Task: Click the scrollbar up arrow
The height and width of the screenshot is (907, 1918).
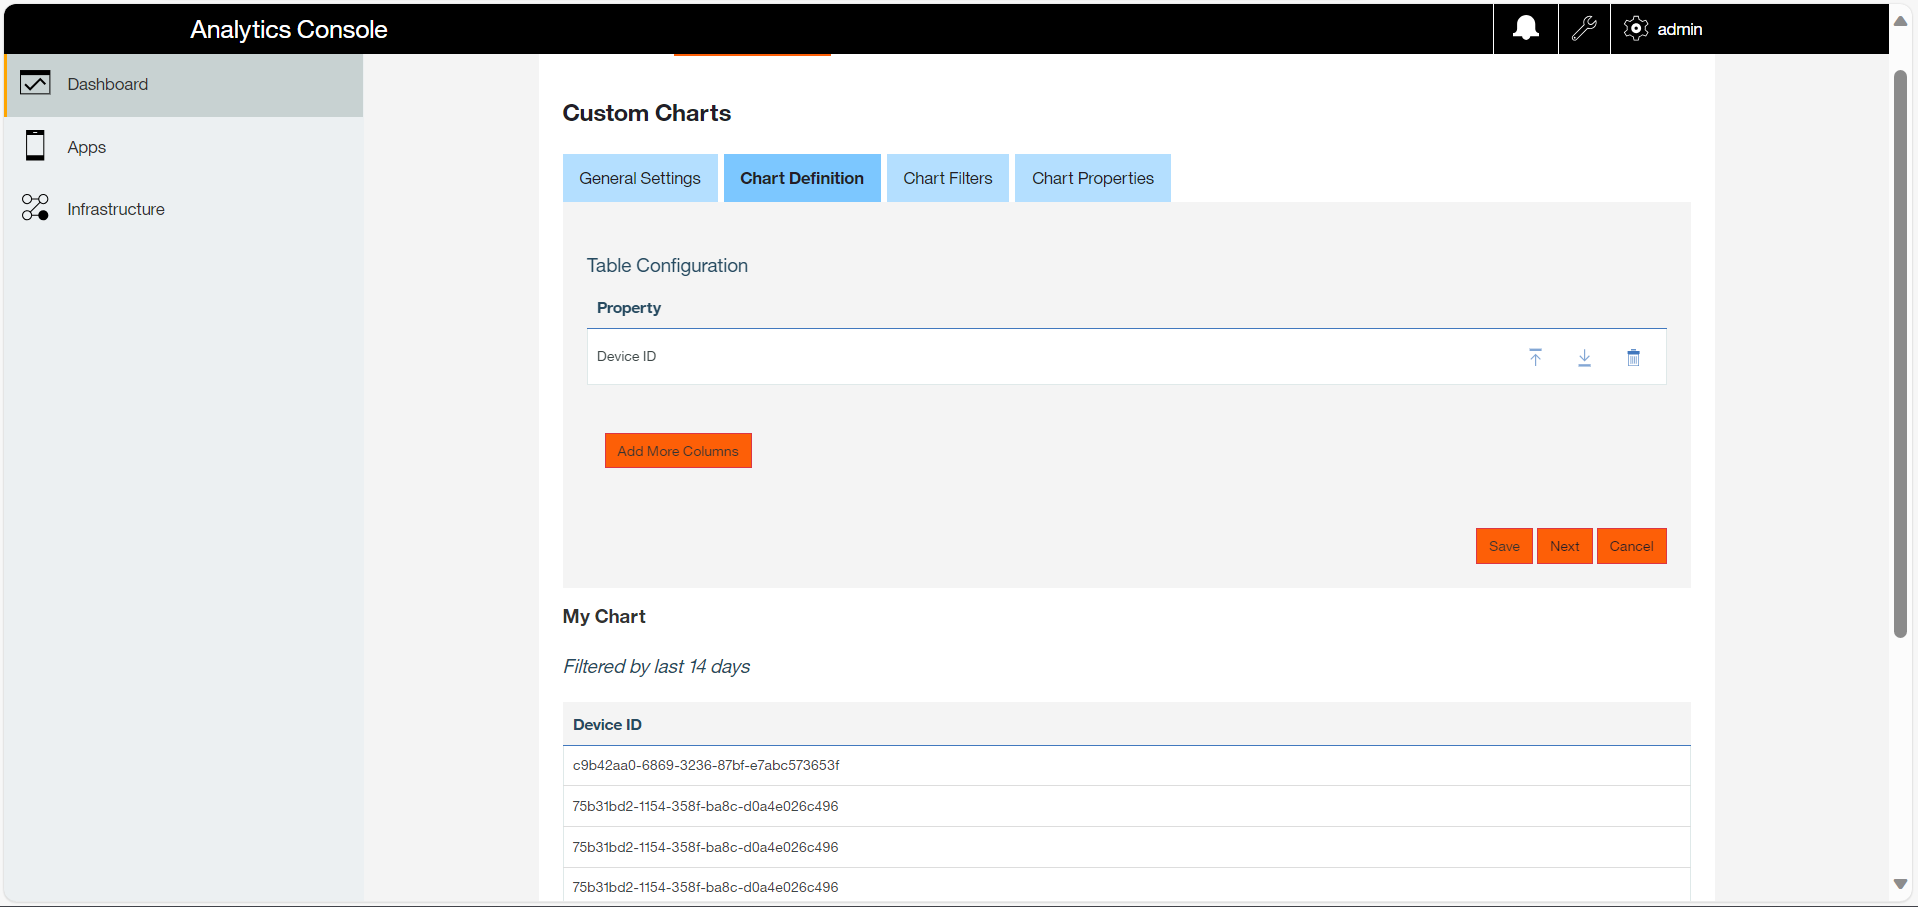Action: pyautogui.click(x=1901, y=21)
